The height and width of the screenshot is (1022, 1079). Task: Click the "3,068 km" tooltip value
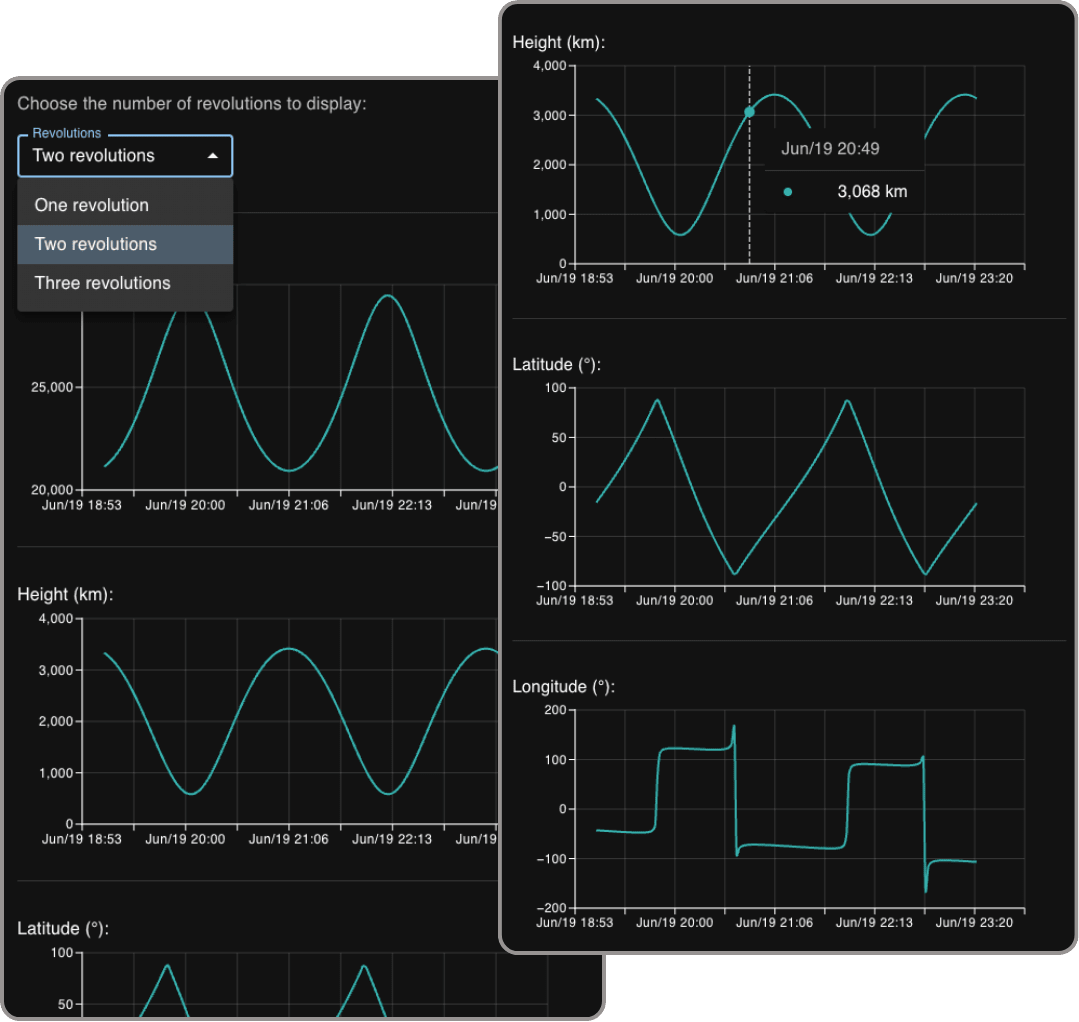point(874,190)
